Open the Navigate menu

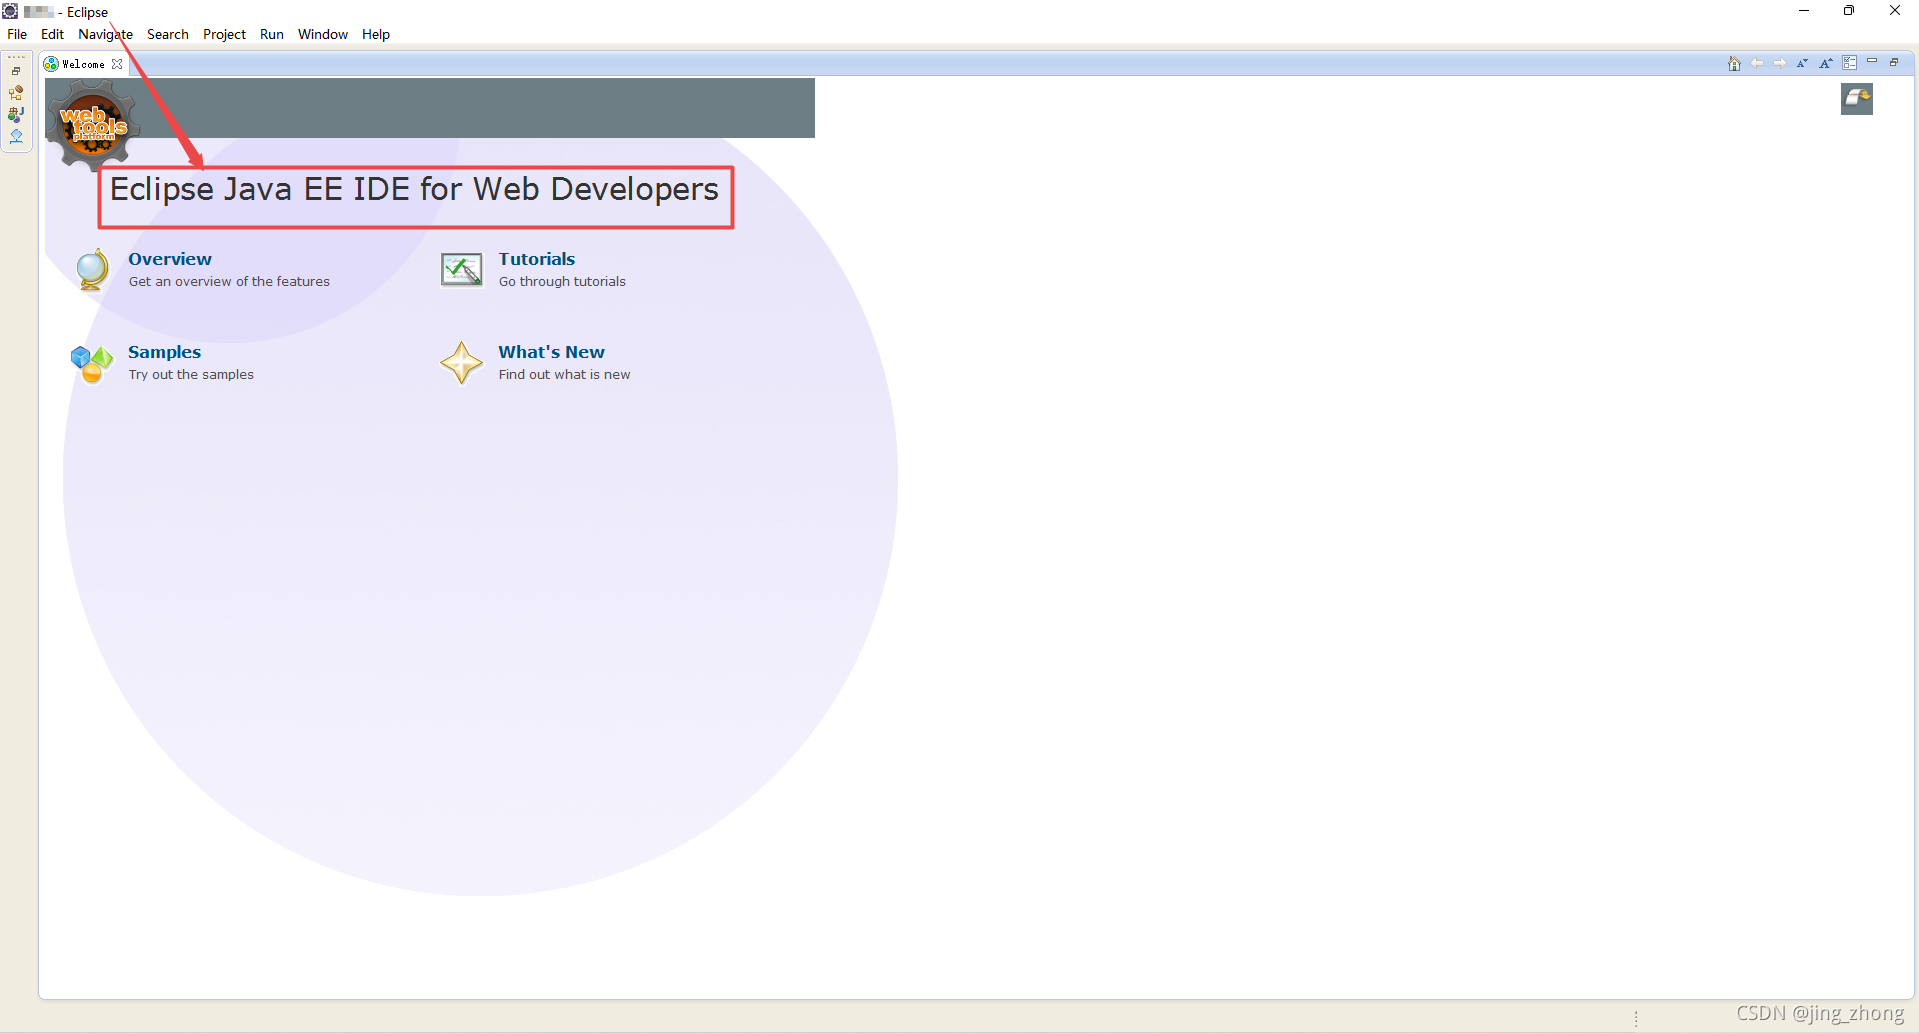point(105,34)
